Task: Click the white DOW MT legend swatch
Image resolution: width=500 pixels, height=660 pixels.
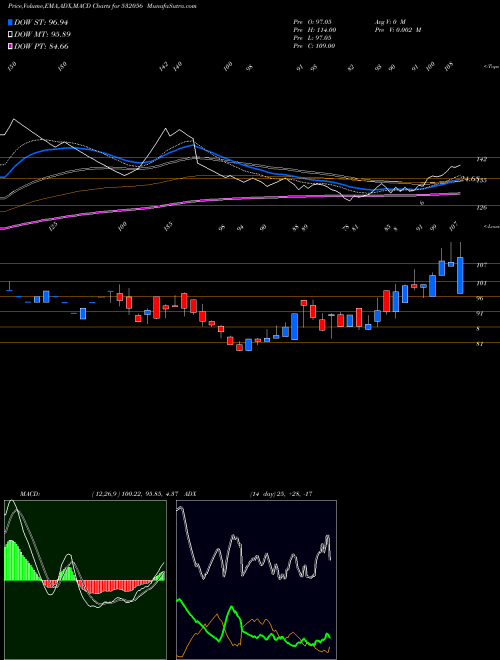Action: point(10,35)
